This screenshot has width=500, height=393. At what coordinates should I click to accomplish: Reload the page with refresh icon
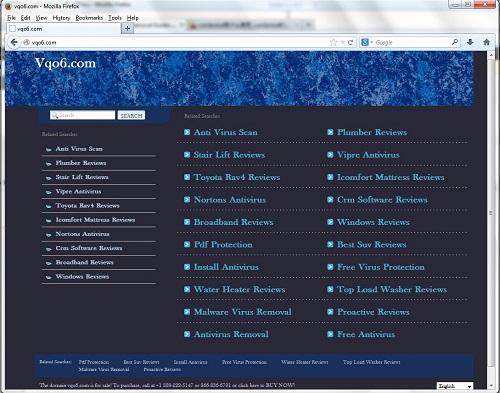[350, 42]
